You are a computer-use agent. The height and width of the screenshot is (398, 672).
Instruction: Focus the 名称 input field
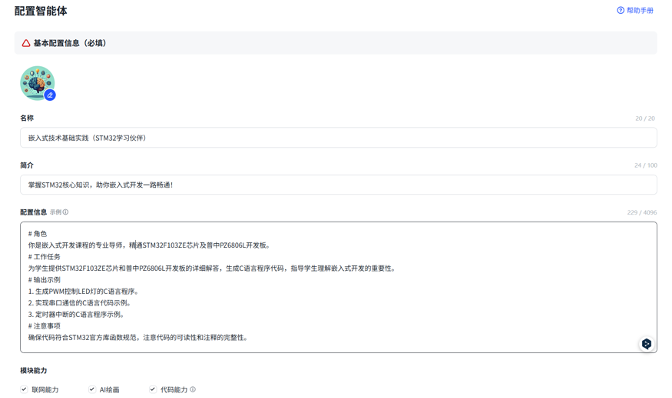[338, 138]
